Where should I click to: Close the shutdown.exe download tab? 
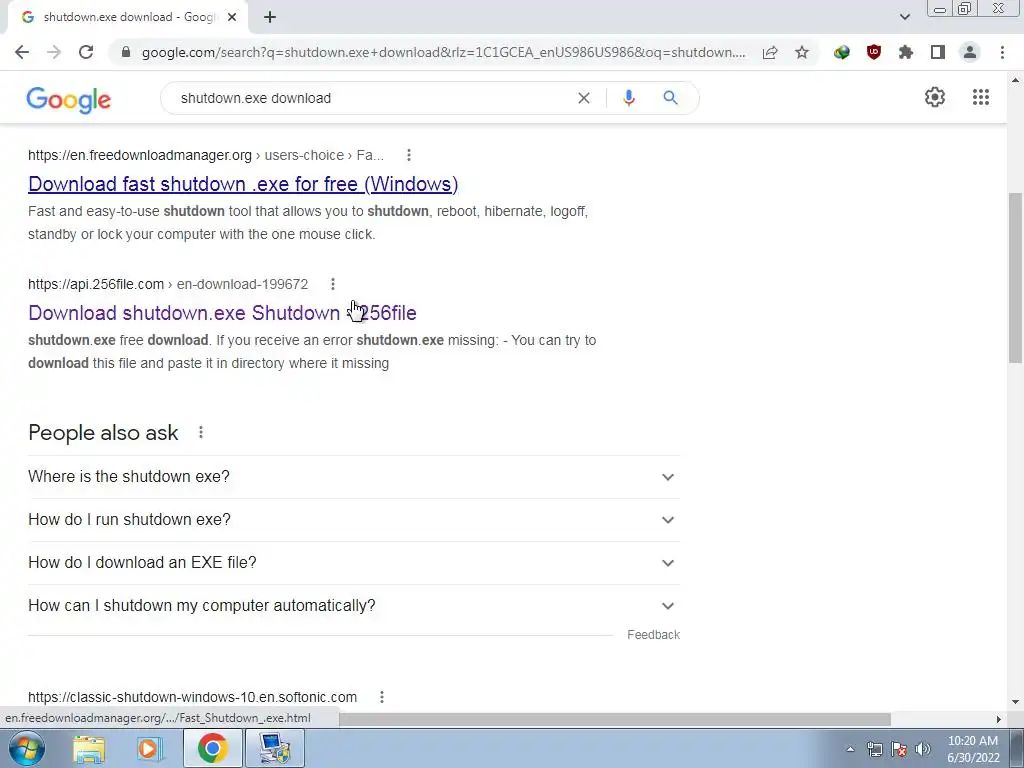pyautogui.click(x=232, y=18)
